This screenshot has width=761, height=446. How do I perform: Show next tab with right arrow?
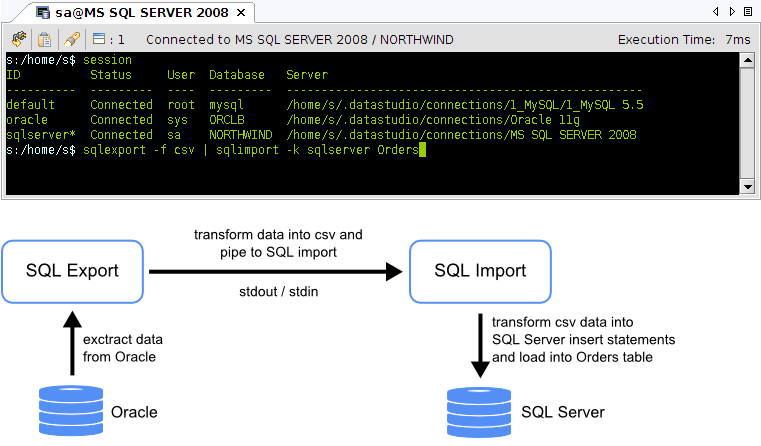[x=732, y=12]
